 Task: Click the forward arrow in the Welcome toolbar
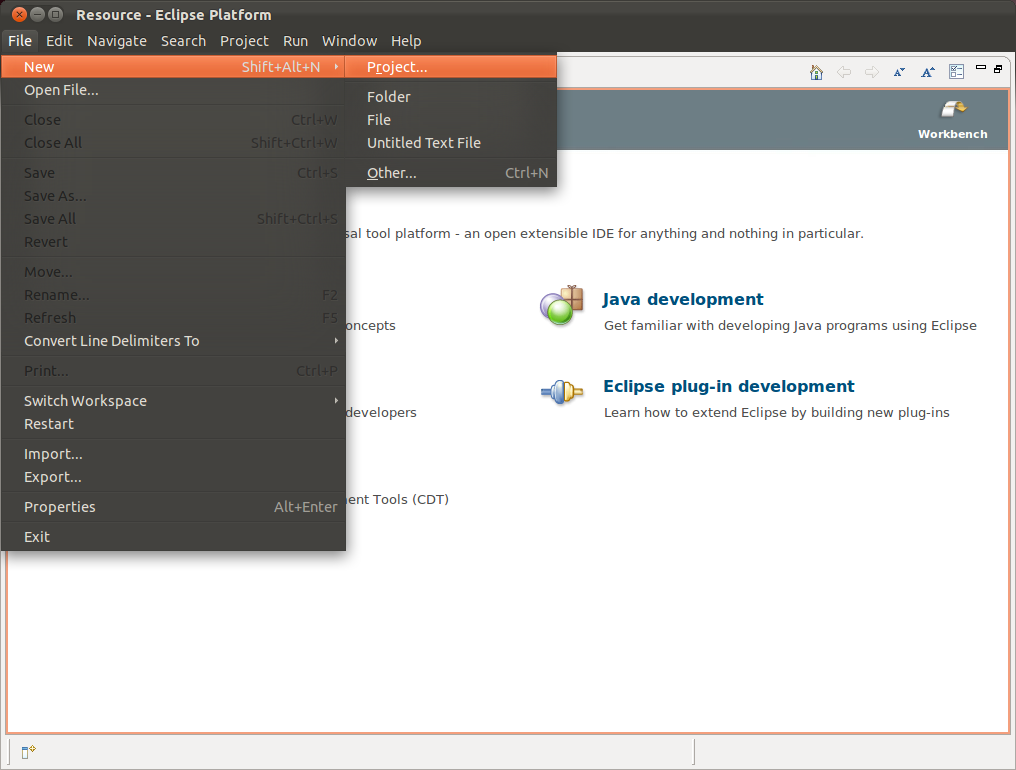872,72
